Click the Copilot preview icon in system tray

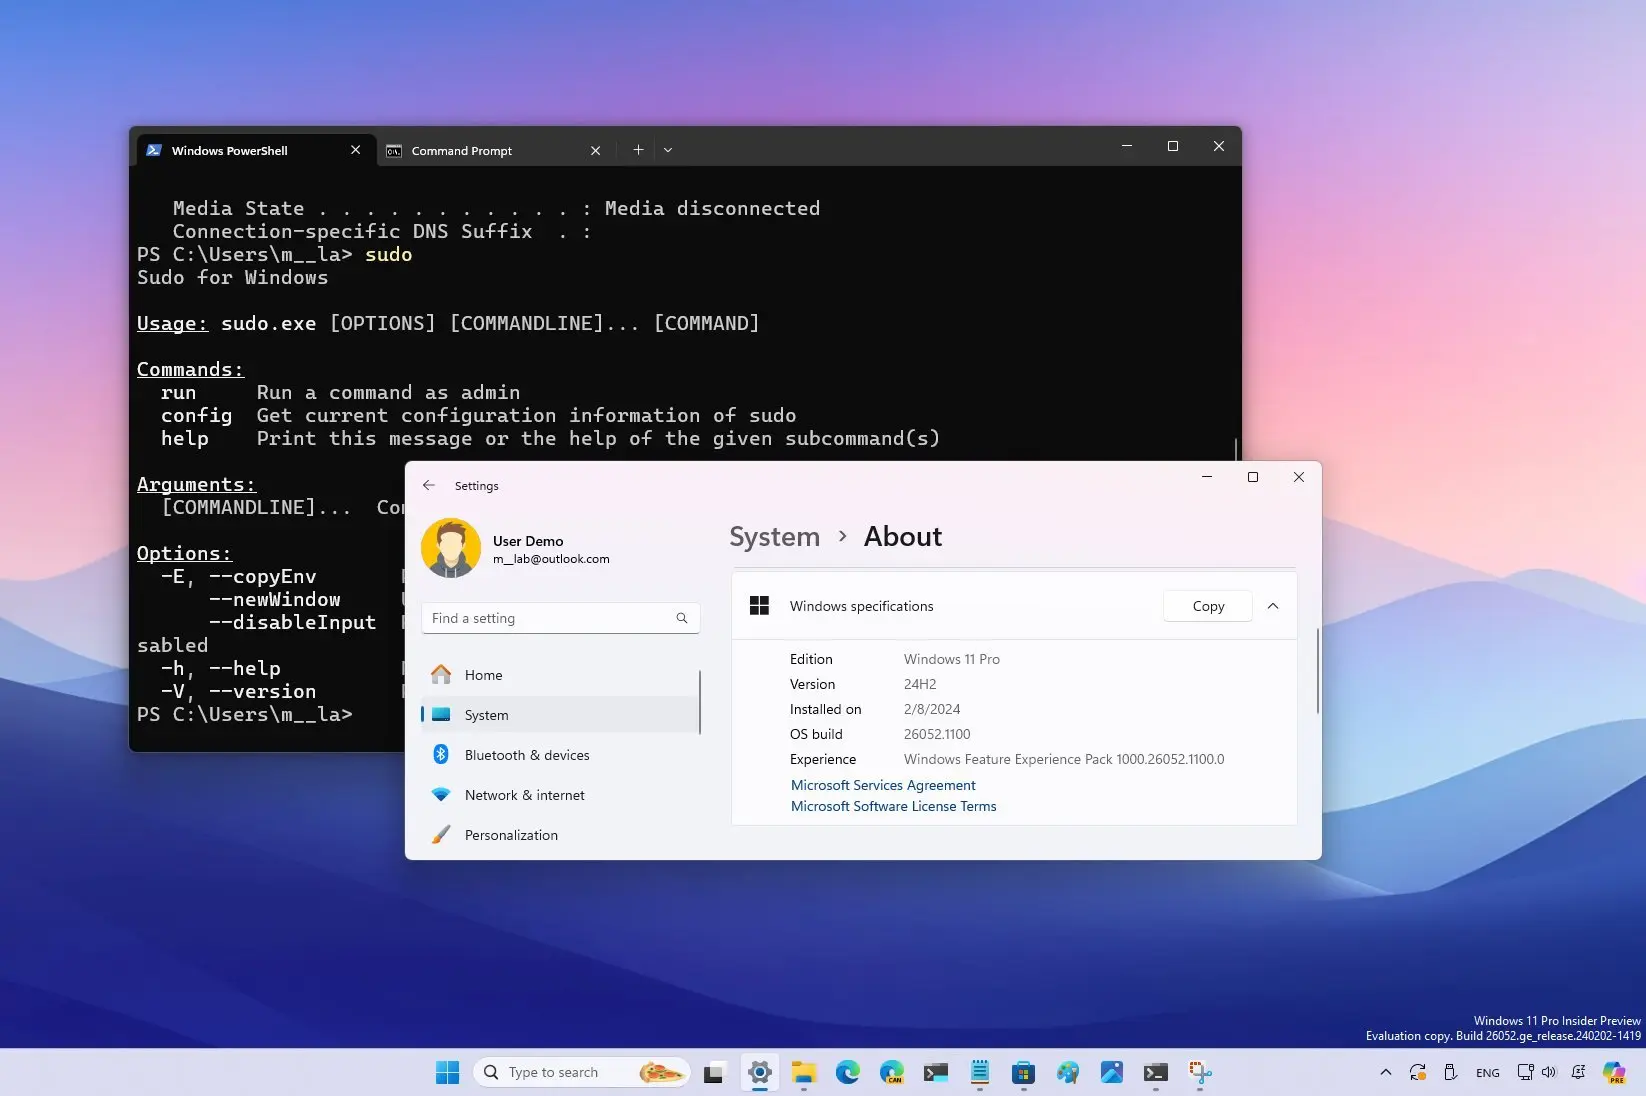tap(1612, 1071)
